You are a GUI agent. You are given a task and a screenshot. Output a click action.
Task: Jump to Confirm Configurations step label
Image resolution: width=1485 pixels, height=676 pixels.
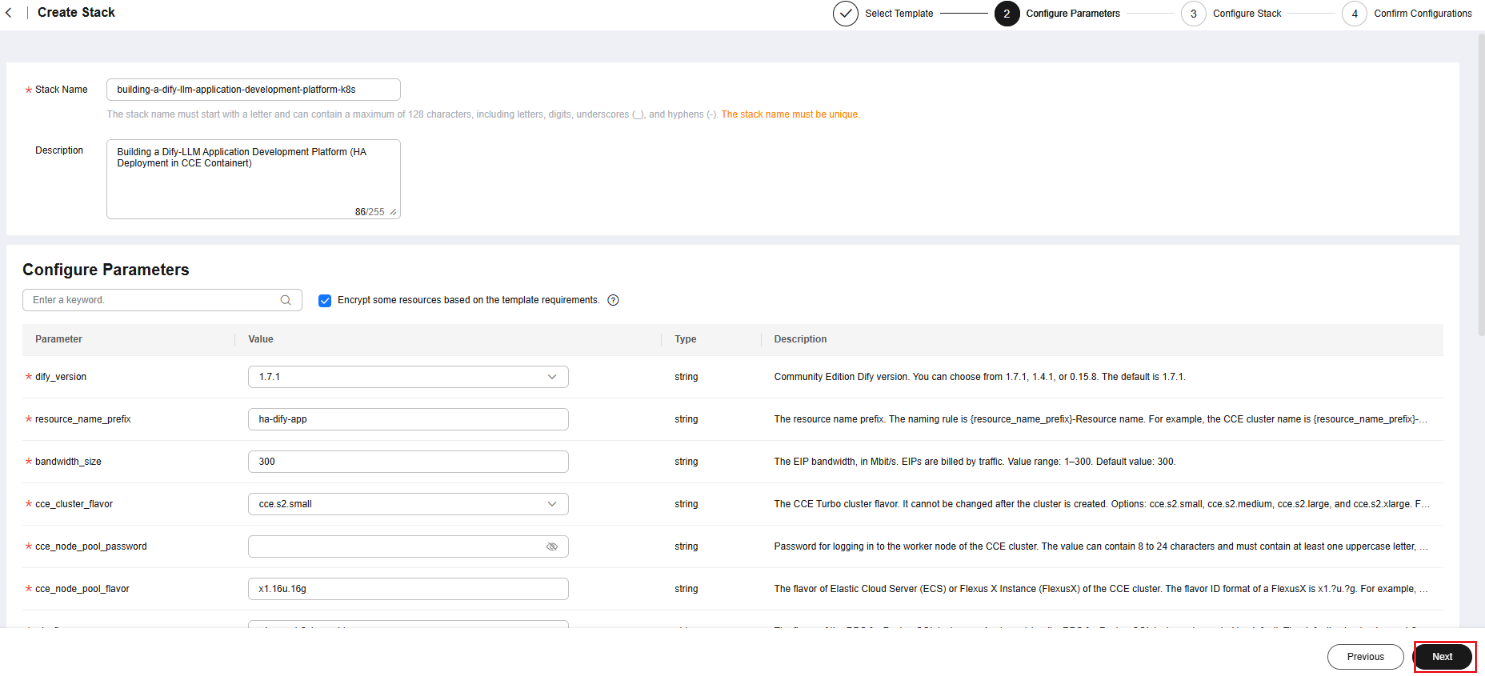[1423, 14]
